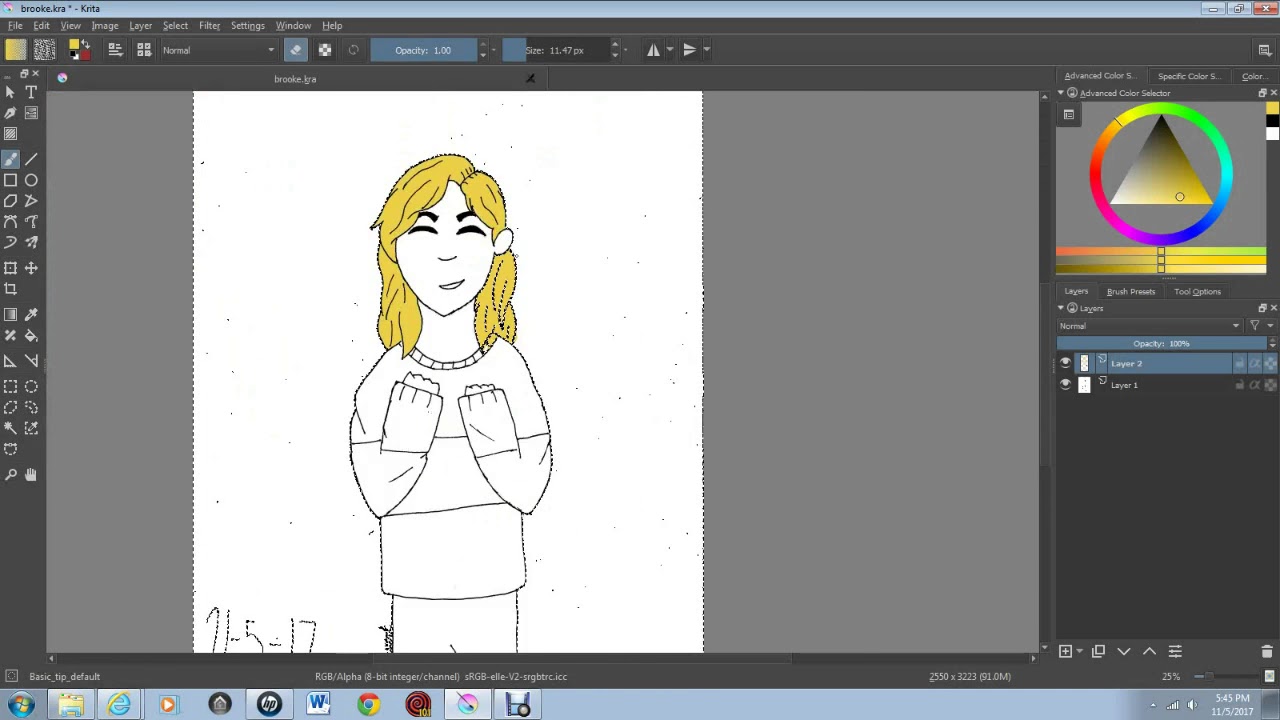This screenshot has height=720, width=1280.
Task: Open add-layer options dropdown arrow
Action: (1079, 652)
